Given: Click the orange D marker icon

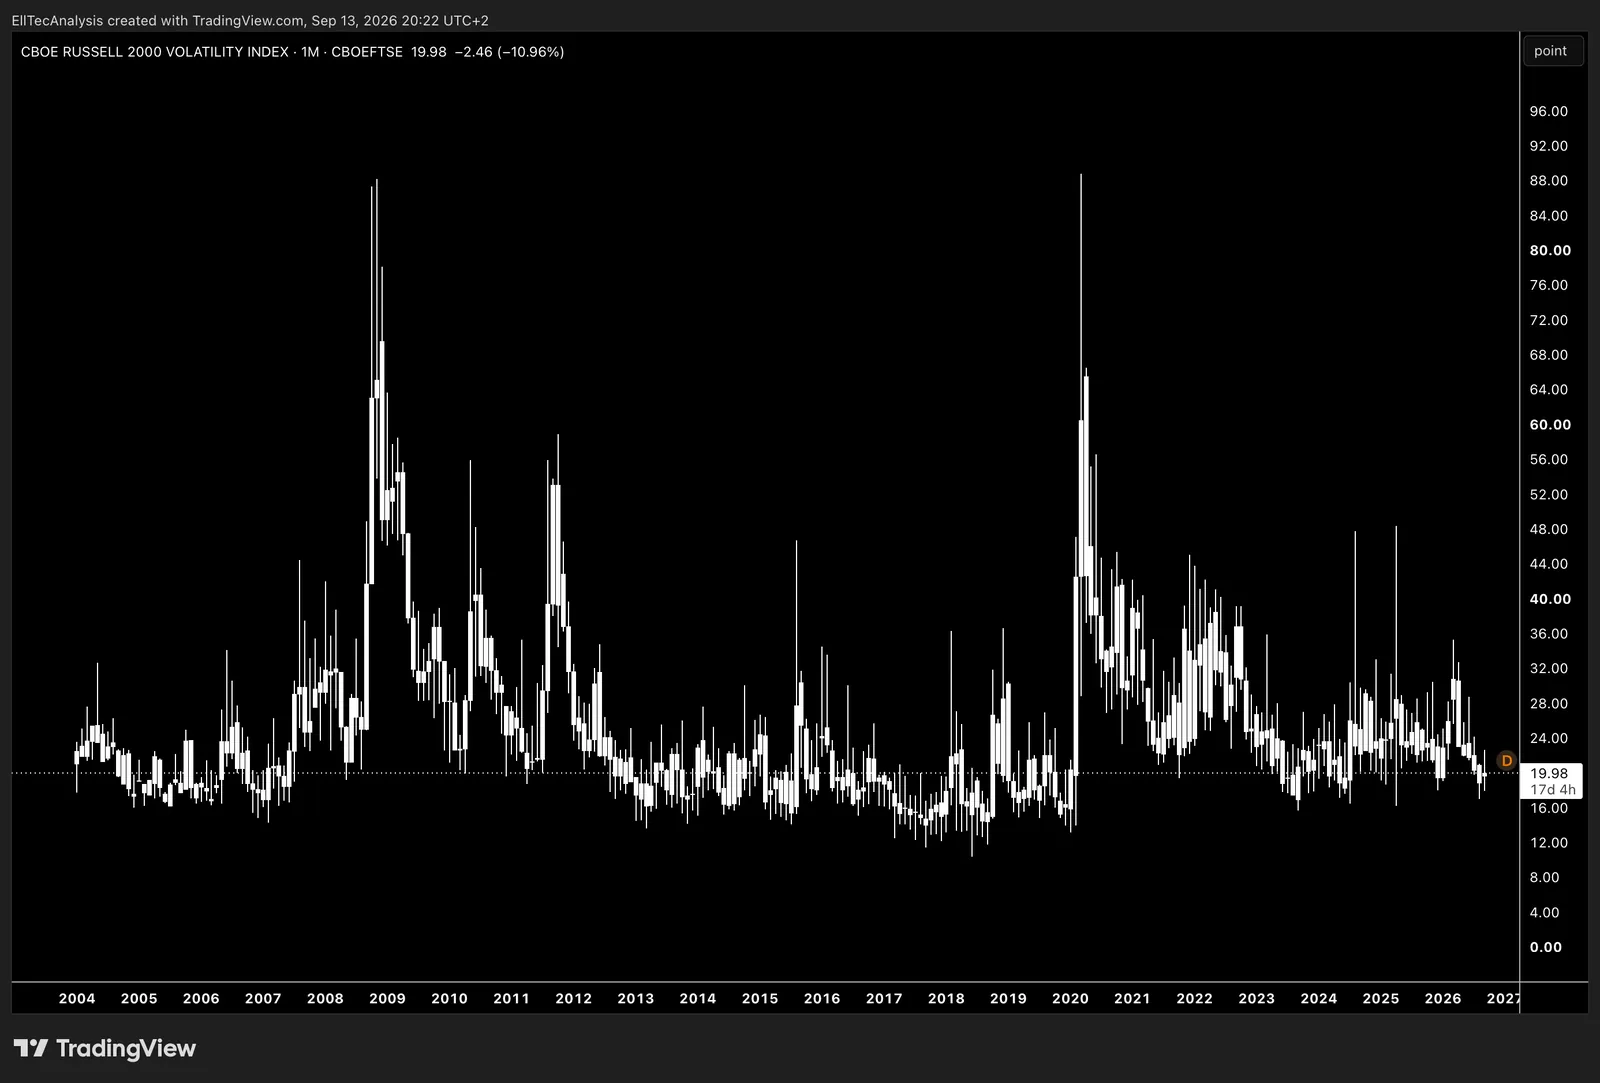Looking at the screenshot, I should click(x=1507, y=761).
